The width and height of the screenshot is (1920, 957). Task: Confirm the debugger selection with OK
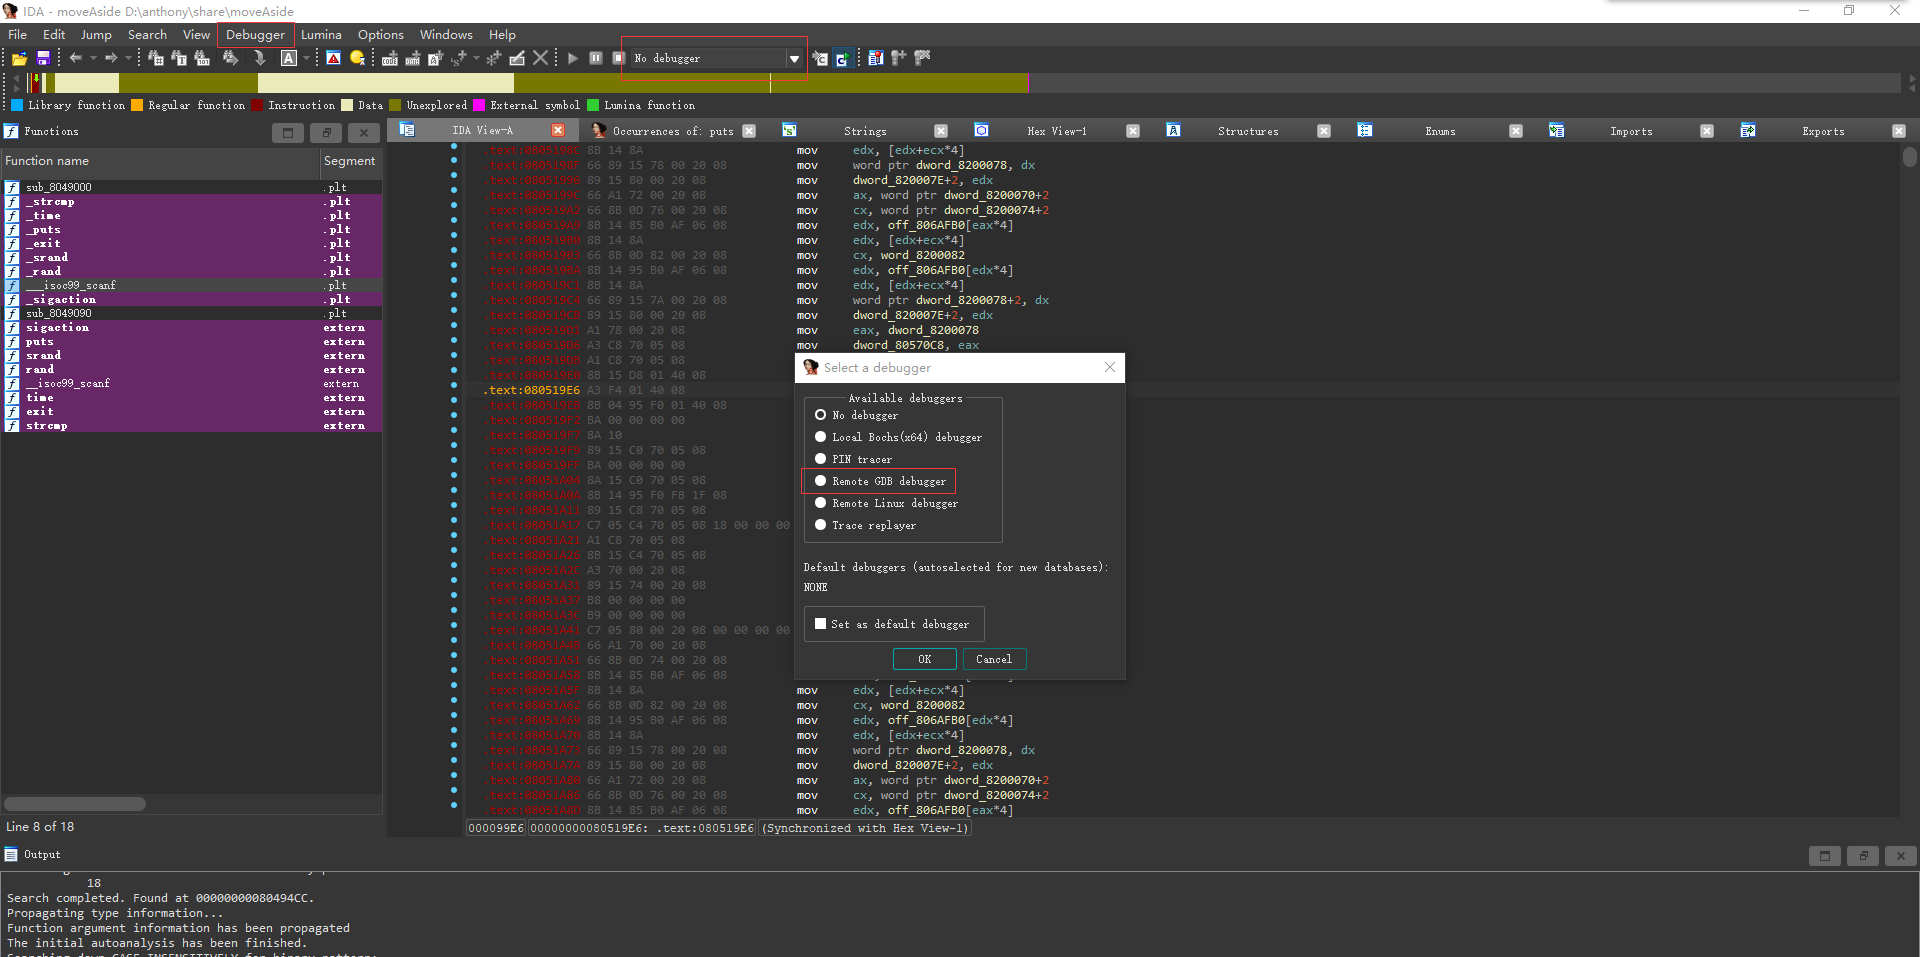tap(924, 659)
